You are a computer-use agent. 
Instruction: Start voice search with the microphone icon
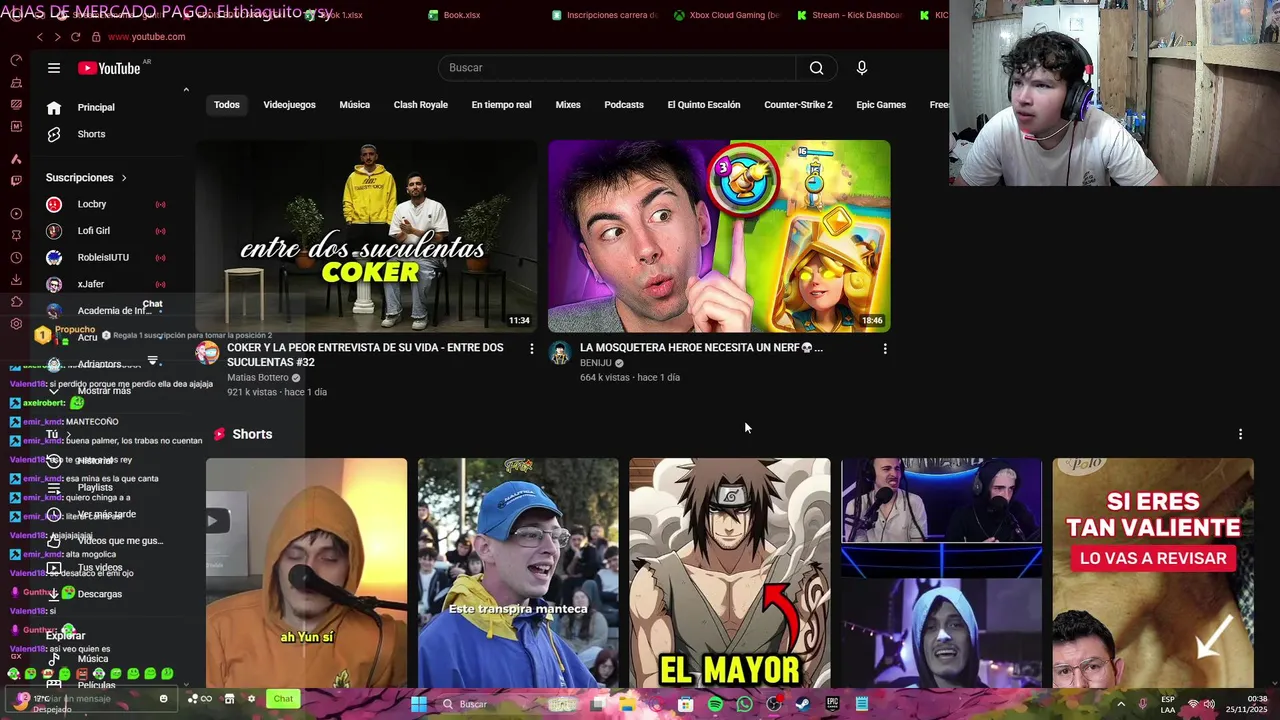(862, 68)
